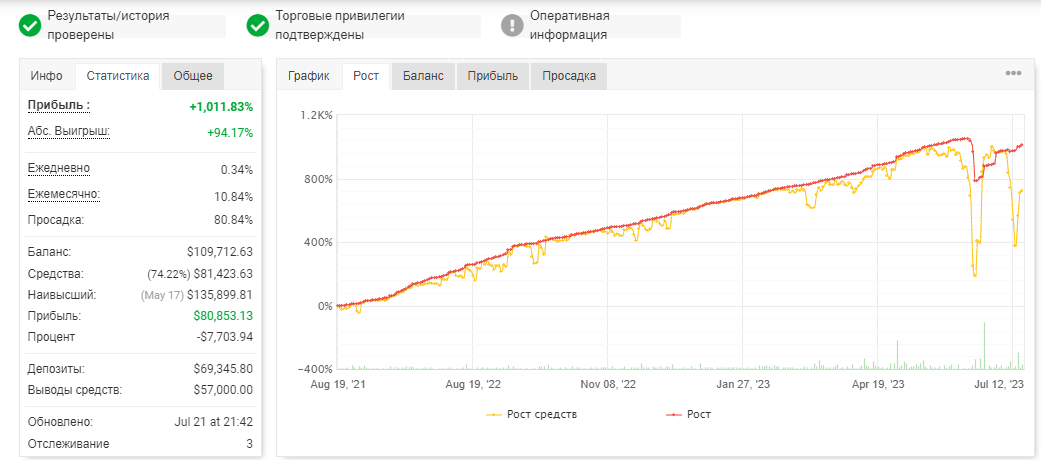
Task: Click the Депозиты: label
Action: [x=56, y=369]
